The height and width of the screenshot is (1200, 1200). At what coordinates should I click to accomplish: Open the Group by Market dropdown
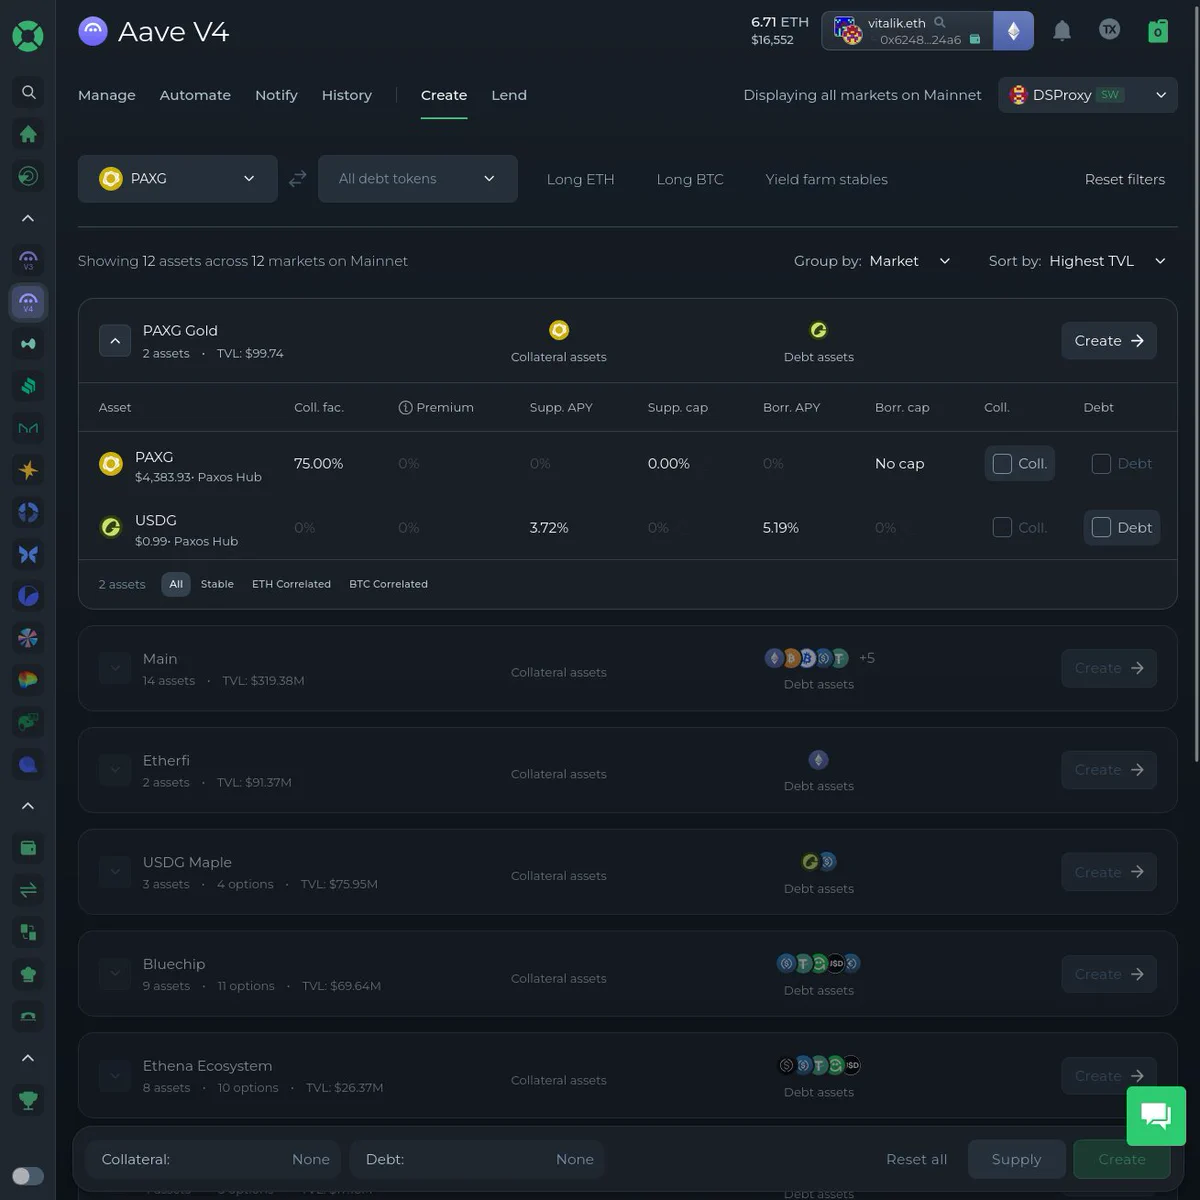910,261
